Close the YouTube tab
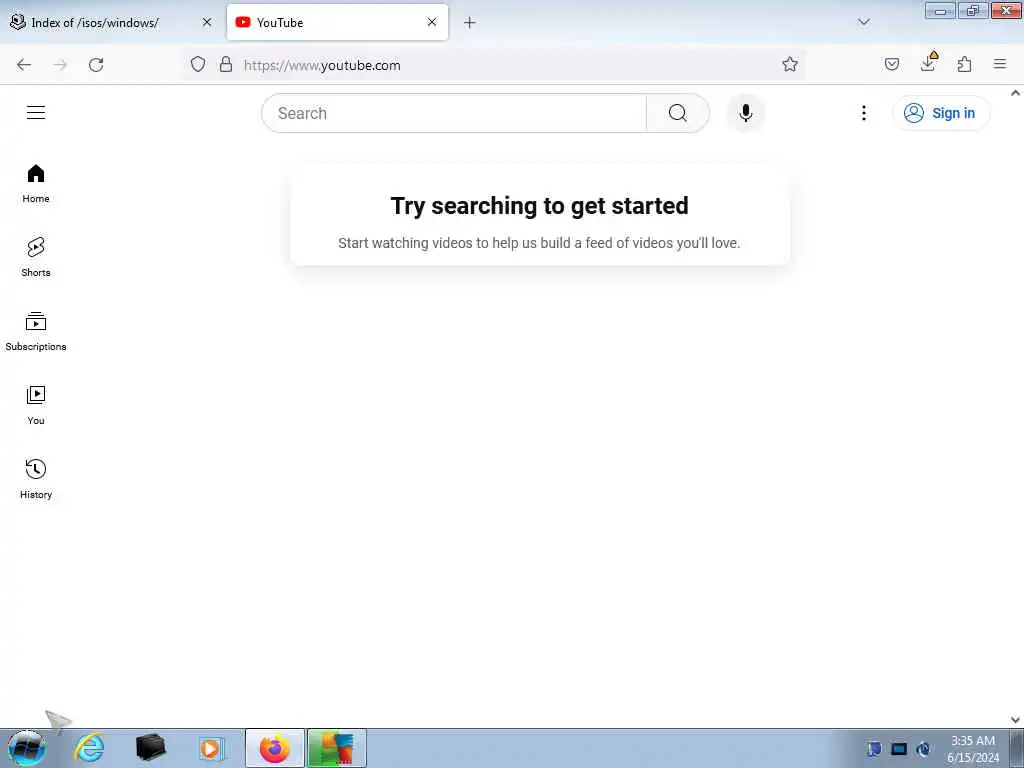This screenshot has width=1024, height=768. click(x=432, y=22)
